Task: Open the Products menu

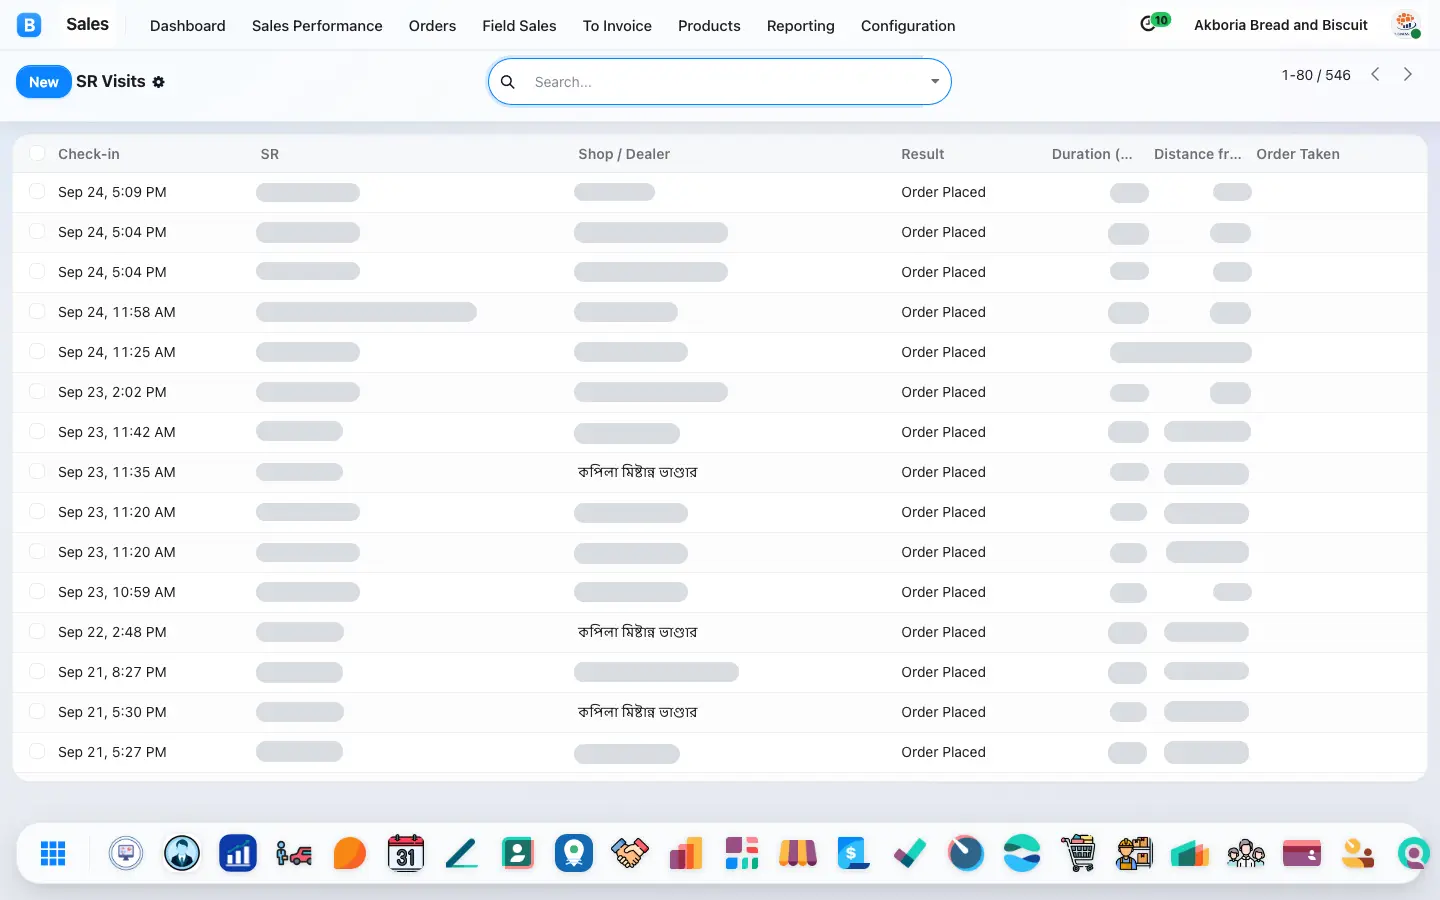Action: pyautogui.click(x=709, y=26)
